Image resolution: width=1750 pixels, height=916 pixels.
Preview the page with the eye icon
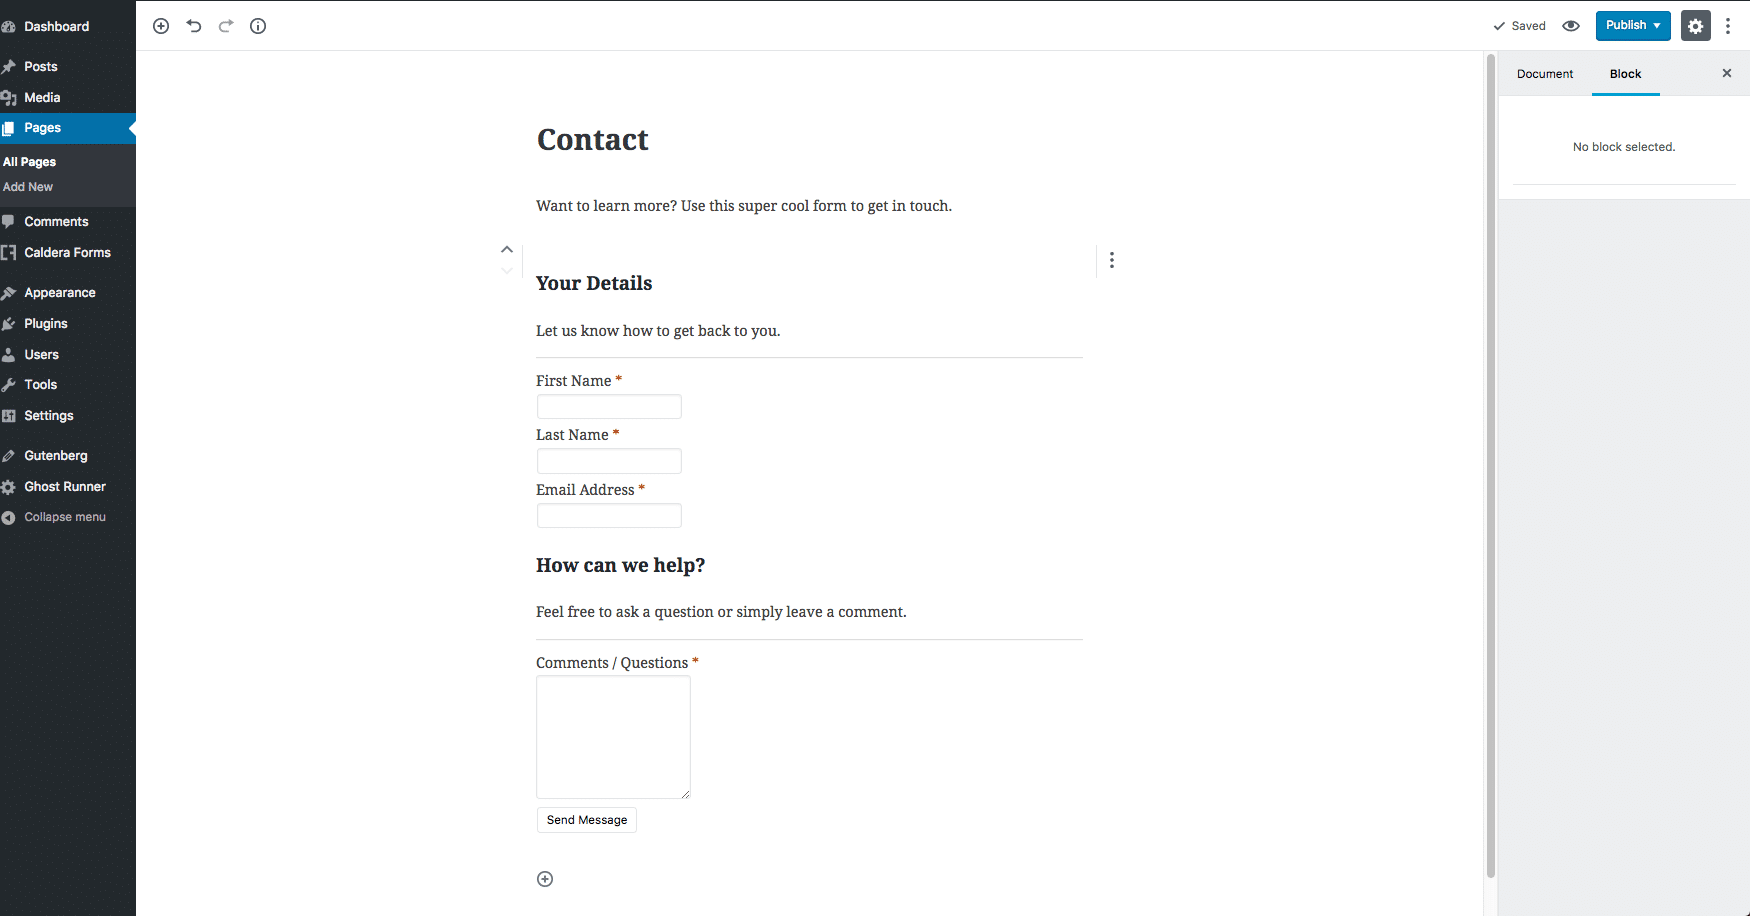[1571, 26]
